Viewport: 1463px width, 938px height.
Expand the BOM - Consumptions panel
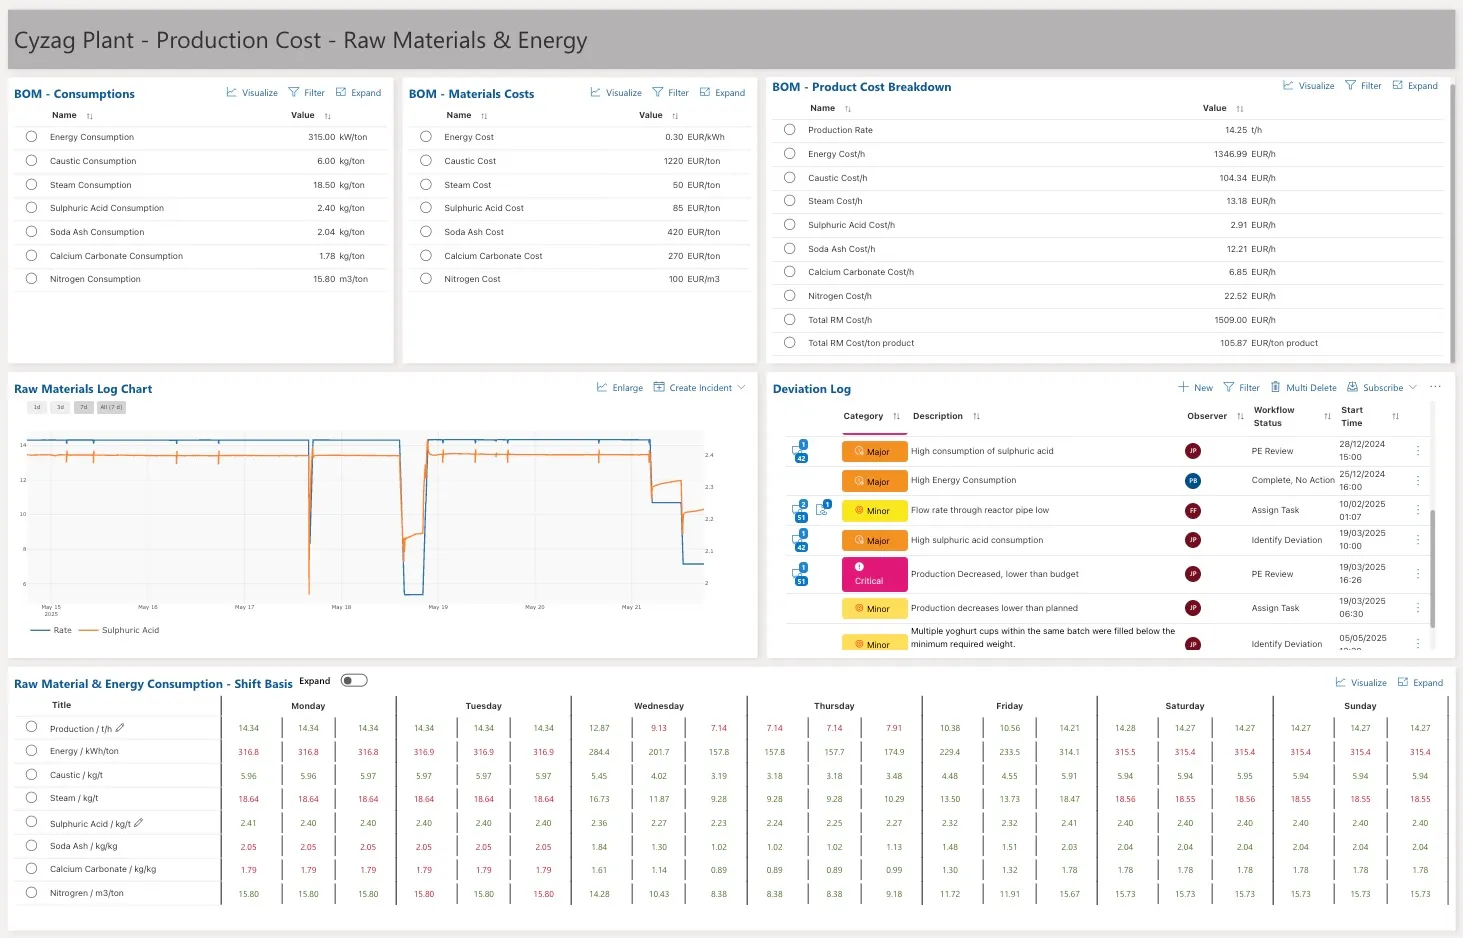tap(358, 93)
